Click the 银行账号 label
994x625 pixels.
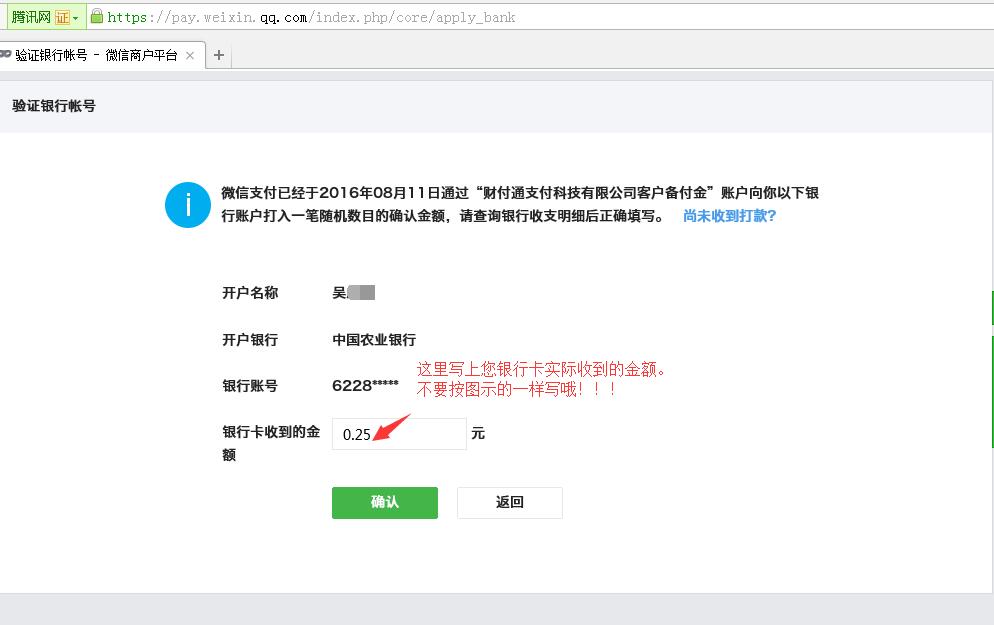coord(250,386)
